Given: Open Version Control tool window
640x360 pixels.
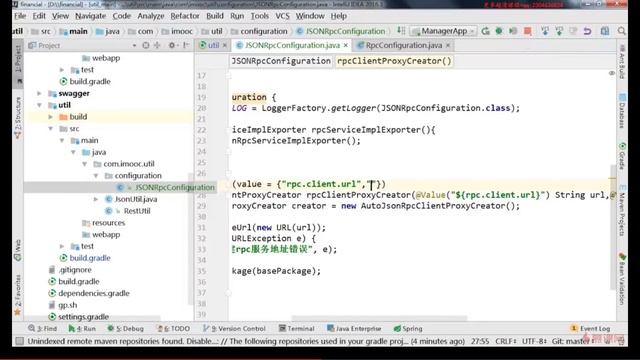Looking at the screenshot, I should 234,329.
